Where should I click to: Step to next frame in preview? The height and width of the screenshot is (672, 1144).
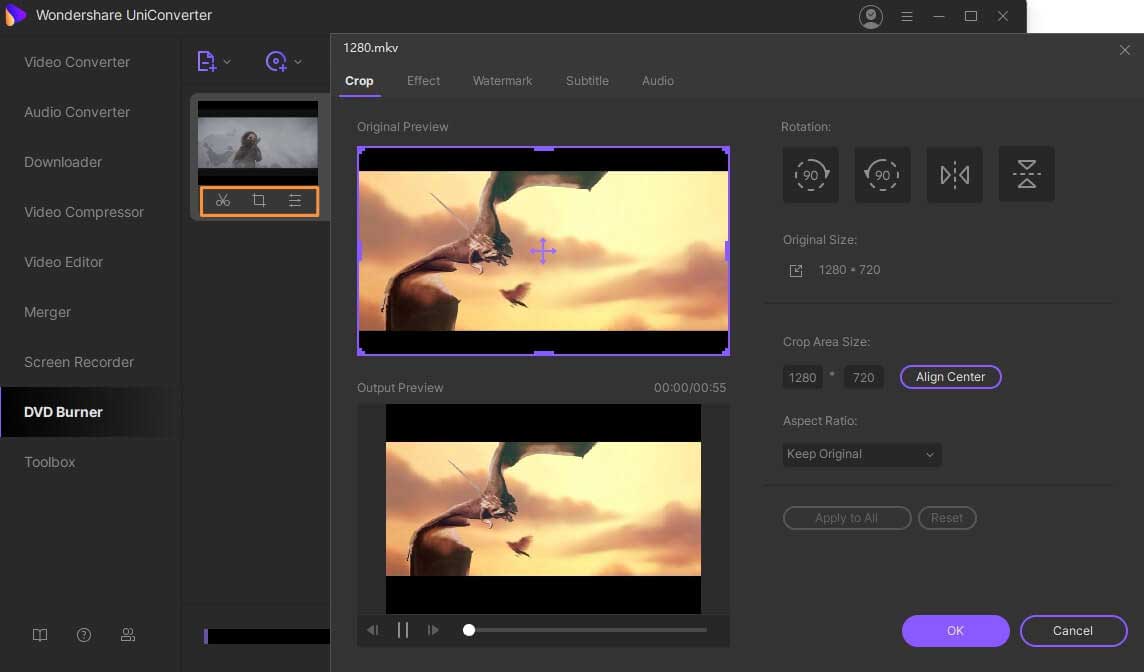click(433, 630)
